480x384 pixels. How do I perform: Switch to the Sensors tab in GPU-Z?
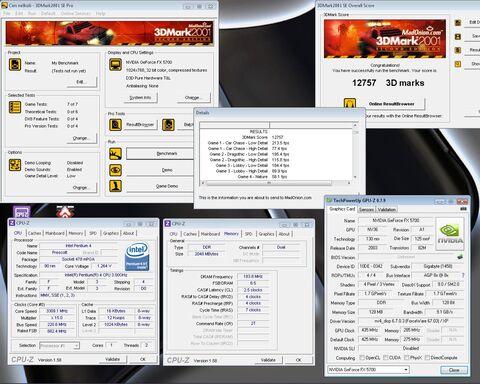(x=366, y=210)
